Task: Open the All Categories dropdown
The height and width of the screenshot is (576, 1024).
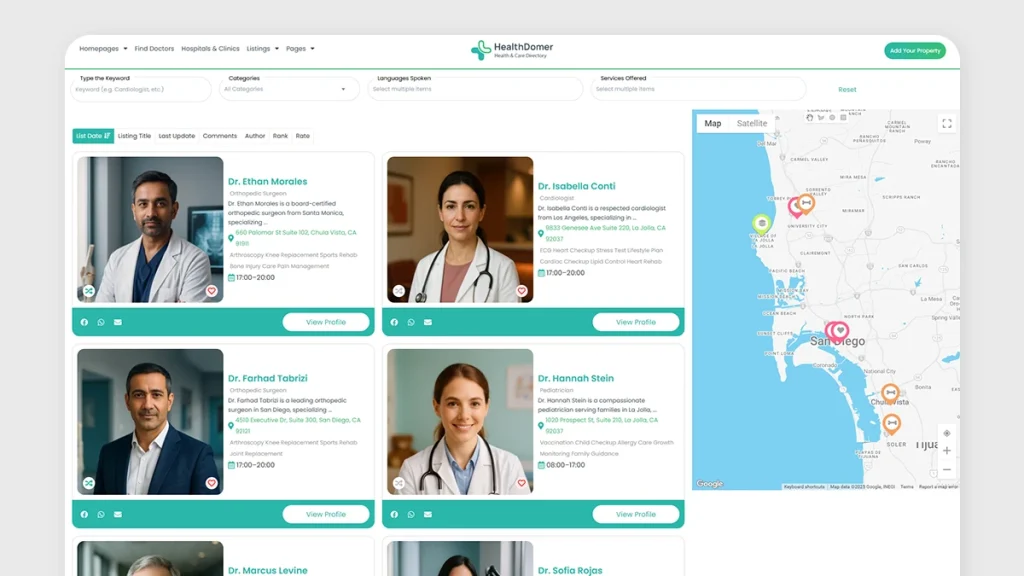Action: tap(289, 89)
